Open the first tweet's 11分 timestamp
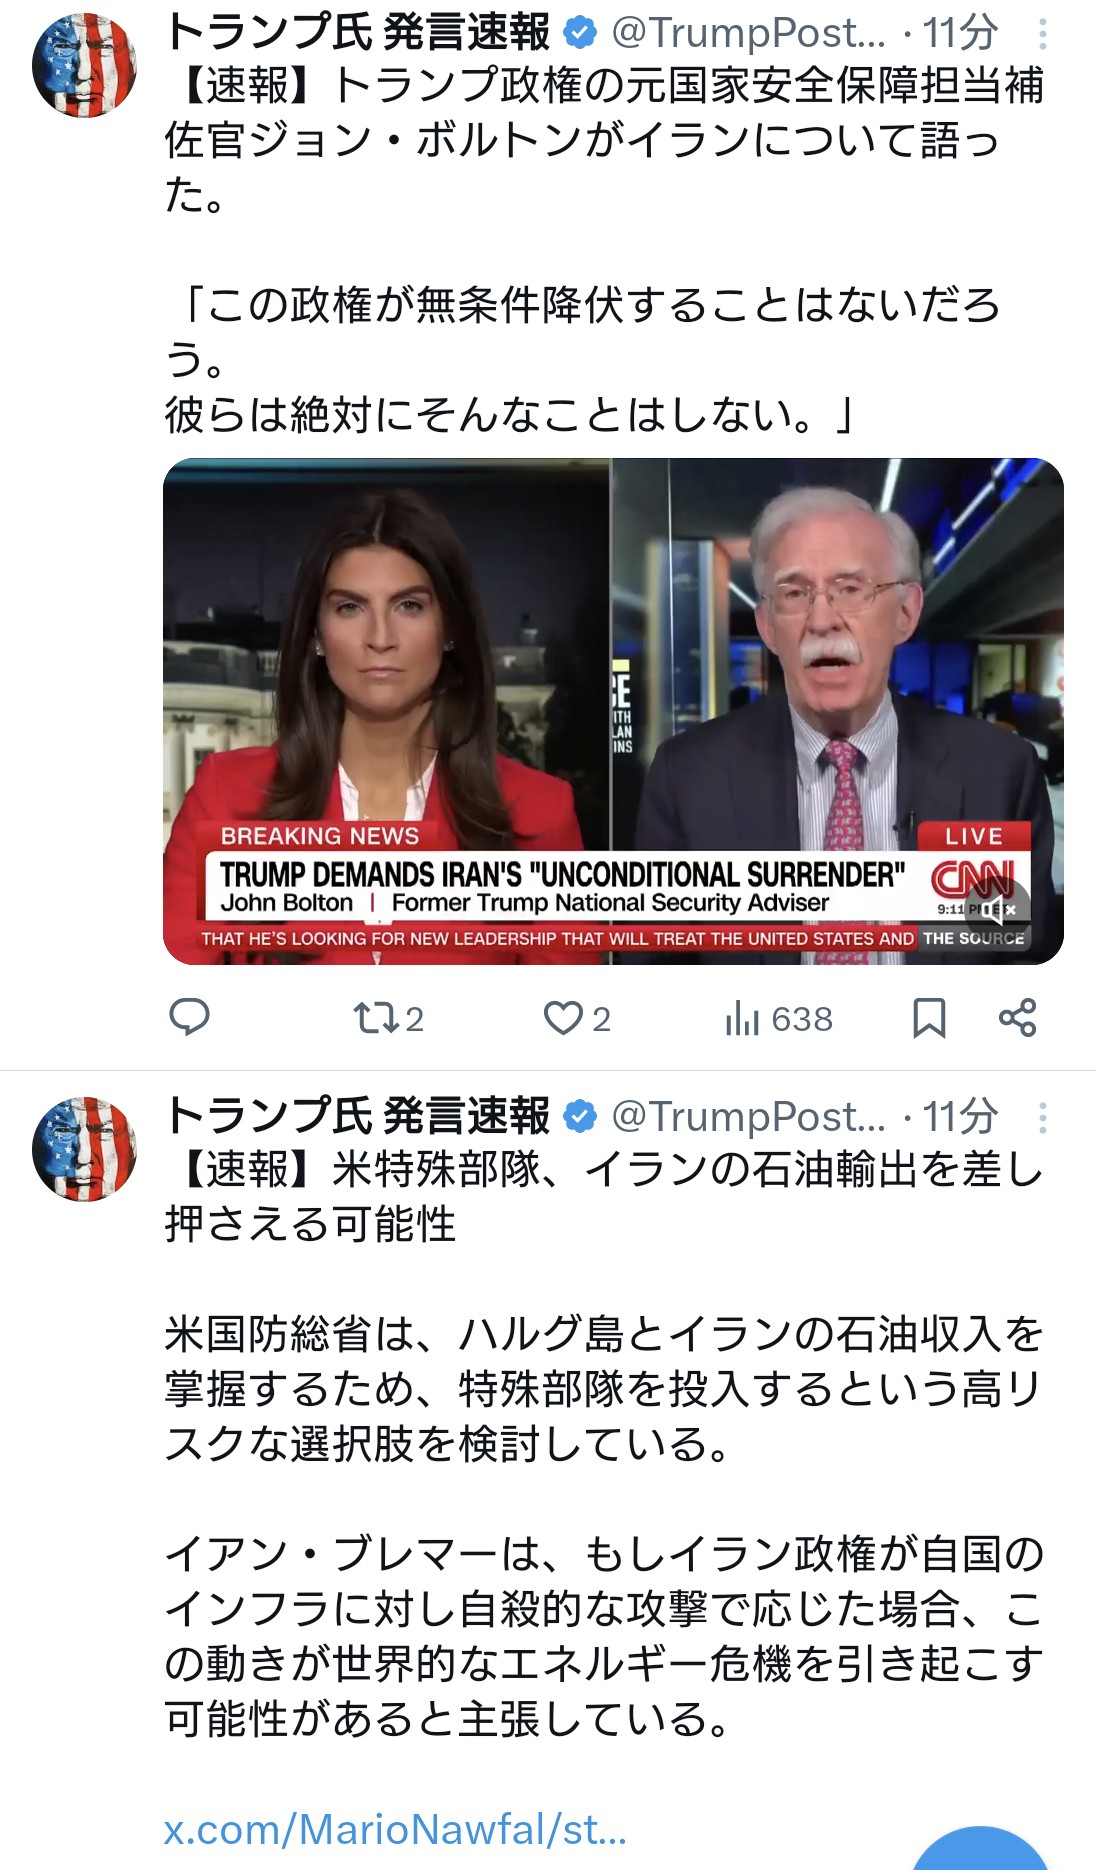Screen dimensions: 1096x1870 (x=960, y=33)
